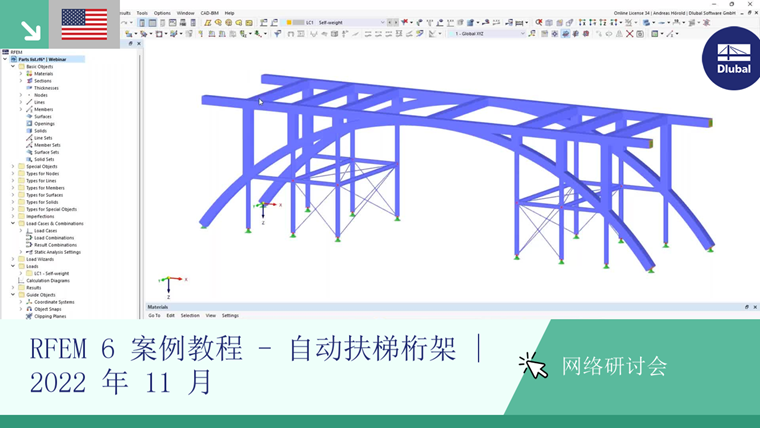Click the US flag language thumbnail
Image resolution: width=760 pixels, height=428 pixels.
[x=84, y=24]
